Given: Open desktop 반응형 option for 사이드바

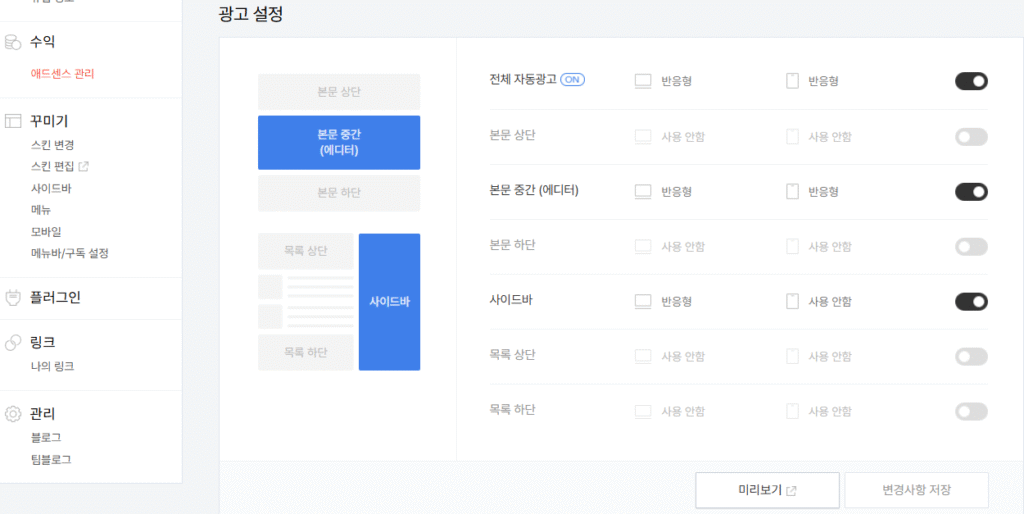Looking at the screenshot, I should click(677, 302).
